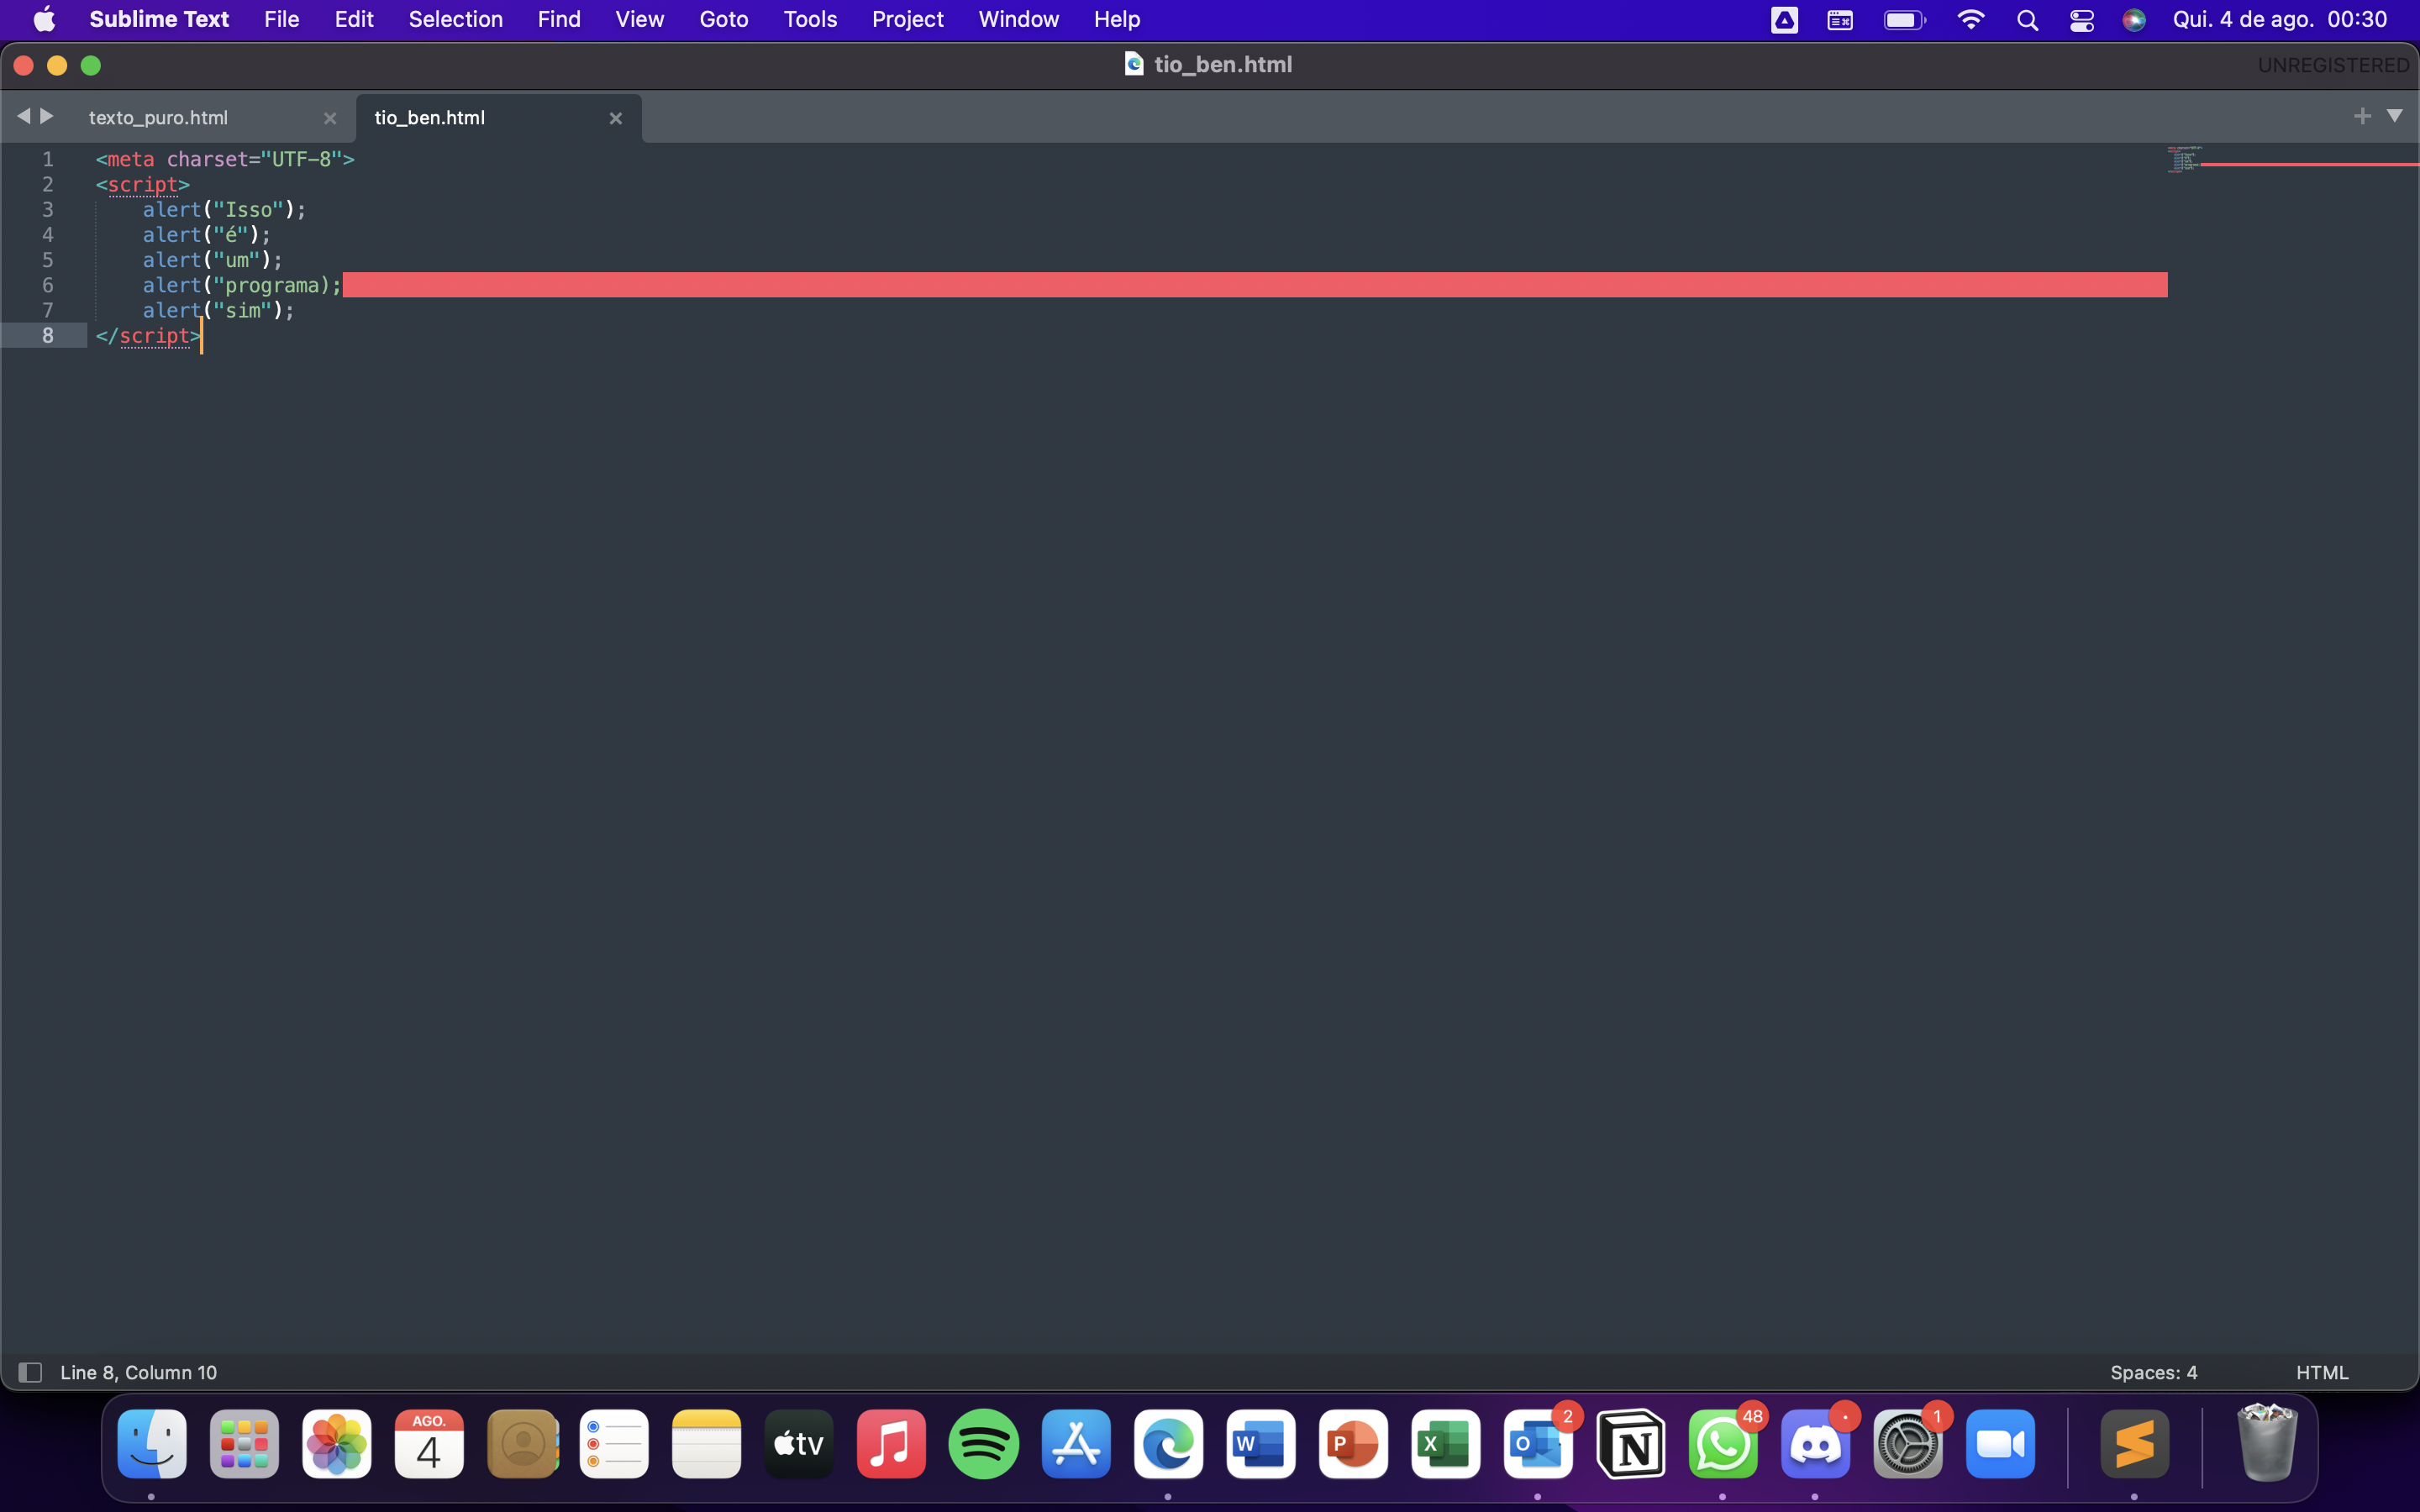Open the Find menu
The height and width of the screenshot is (1512, 2420).
point(558,19)
